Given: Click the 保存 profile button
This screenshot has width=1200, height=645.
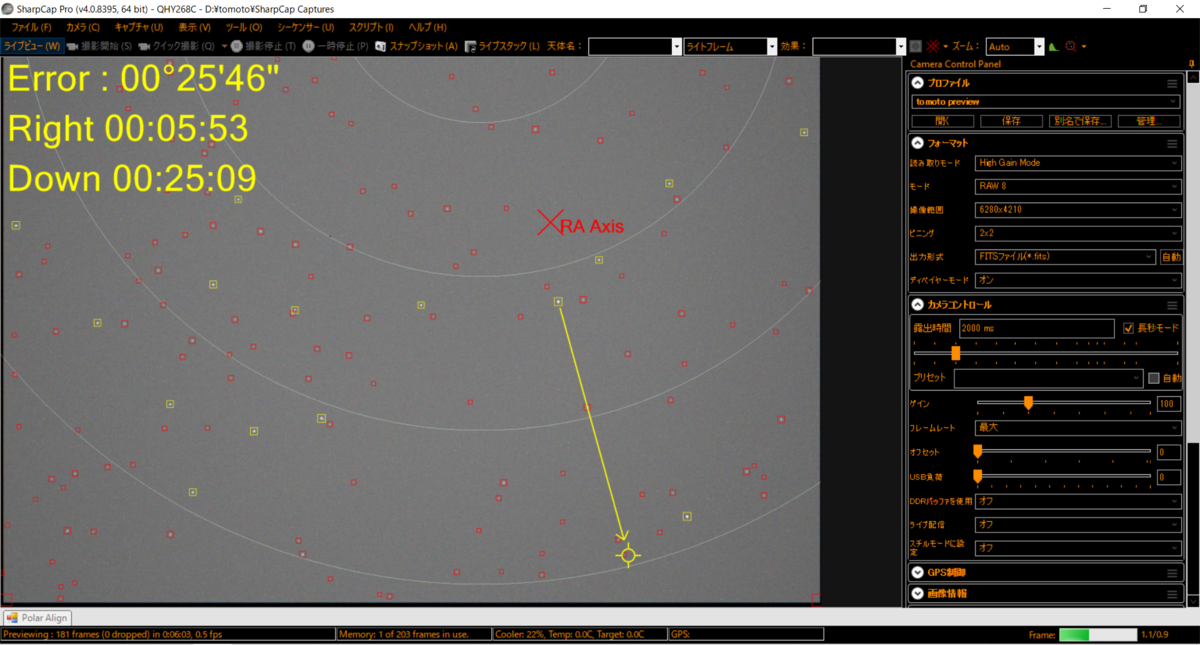Looking at the screenshot, I should pos(1011,121).
